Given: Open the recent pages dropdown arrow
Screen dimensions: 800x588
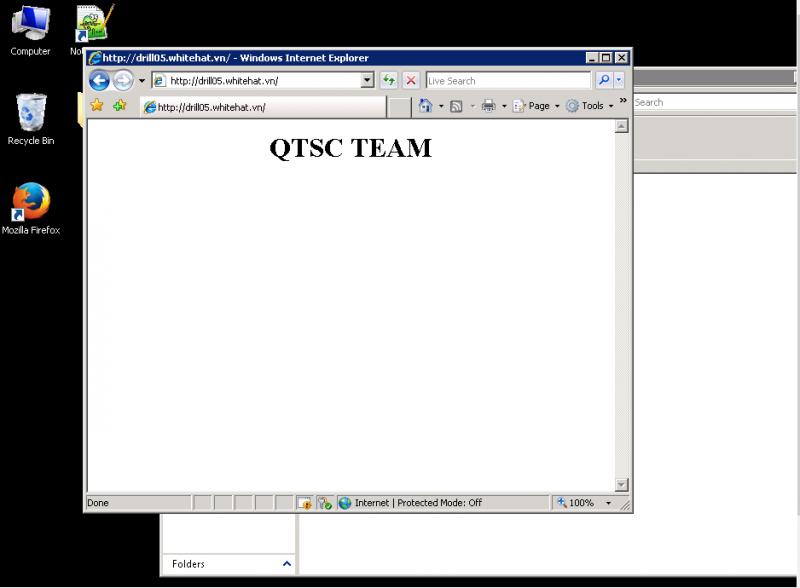Looking at the screenshot, I should [142, 81].
